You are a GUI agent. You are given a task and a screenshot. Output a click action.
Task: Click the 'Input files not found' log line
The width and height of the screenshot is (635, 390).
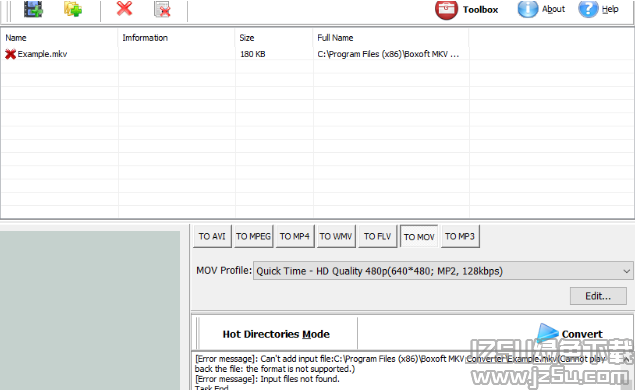click(x=267, y=379)
